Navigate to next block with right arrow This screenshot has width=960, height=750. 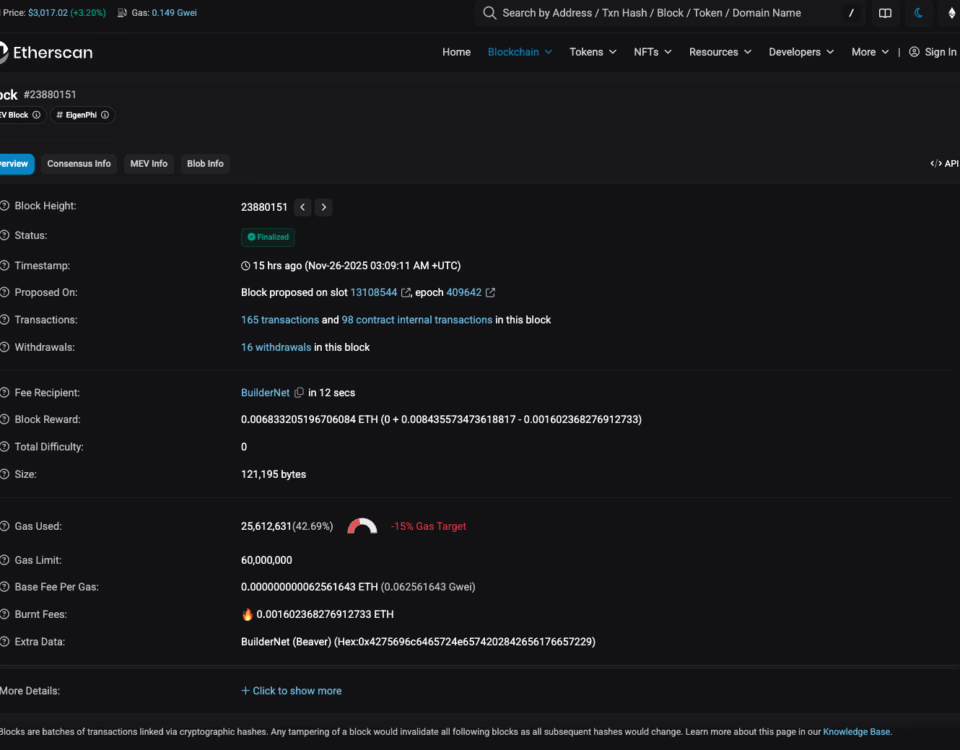(x=323, y=207)
